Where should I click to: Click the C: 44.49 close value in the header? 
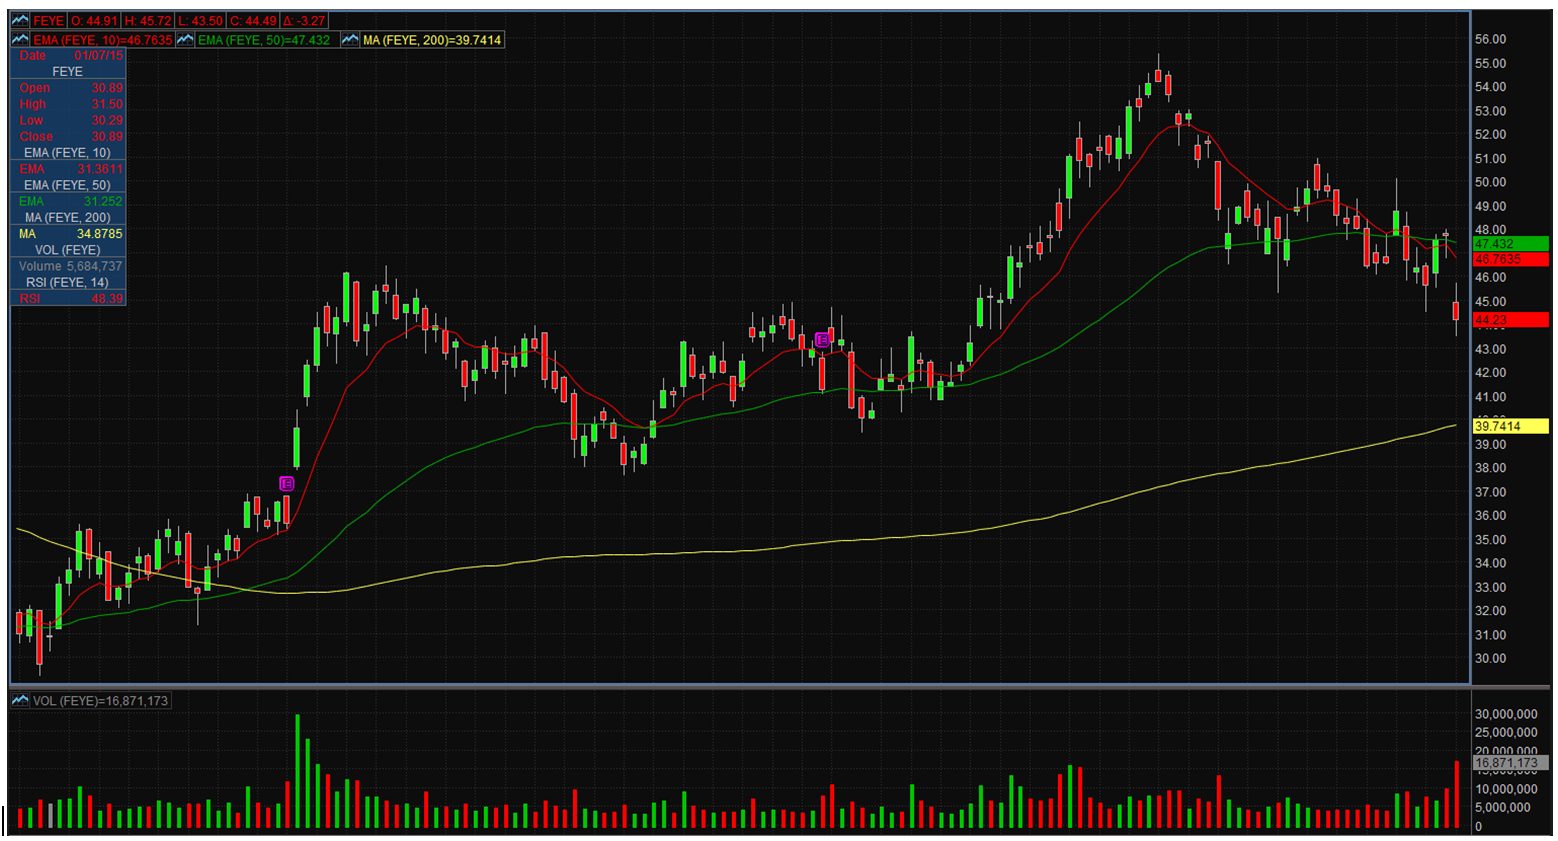253,21
